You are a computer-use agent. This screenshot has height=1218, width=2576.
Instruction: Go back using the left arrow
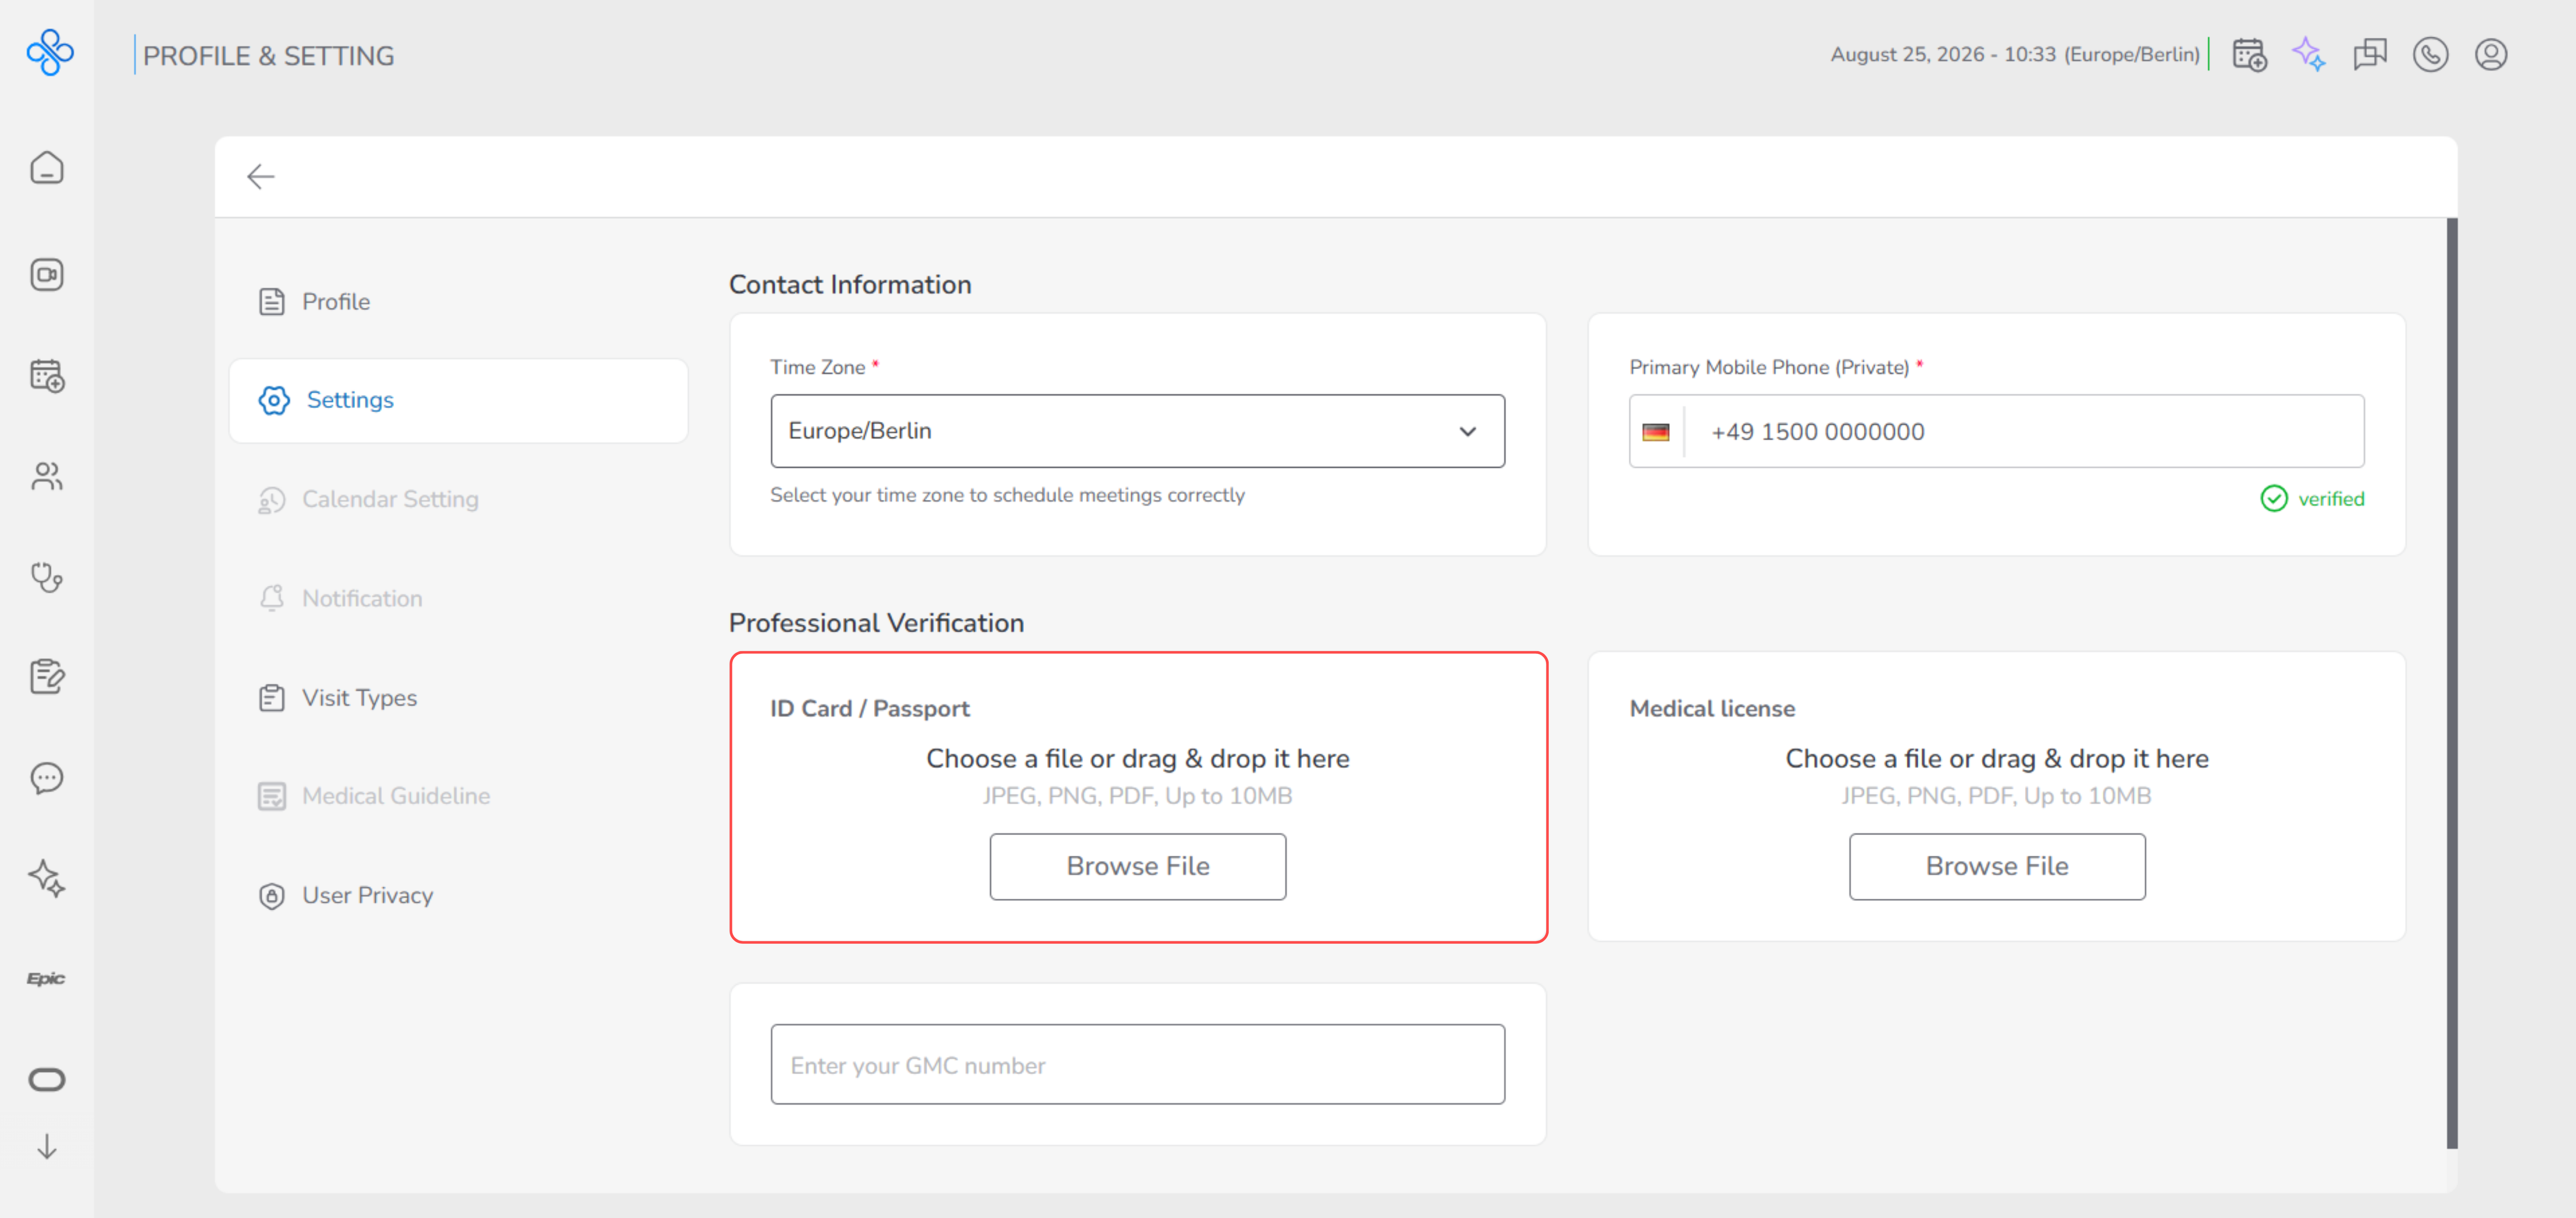click(260, 177)
